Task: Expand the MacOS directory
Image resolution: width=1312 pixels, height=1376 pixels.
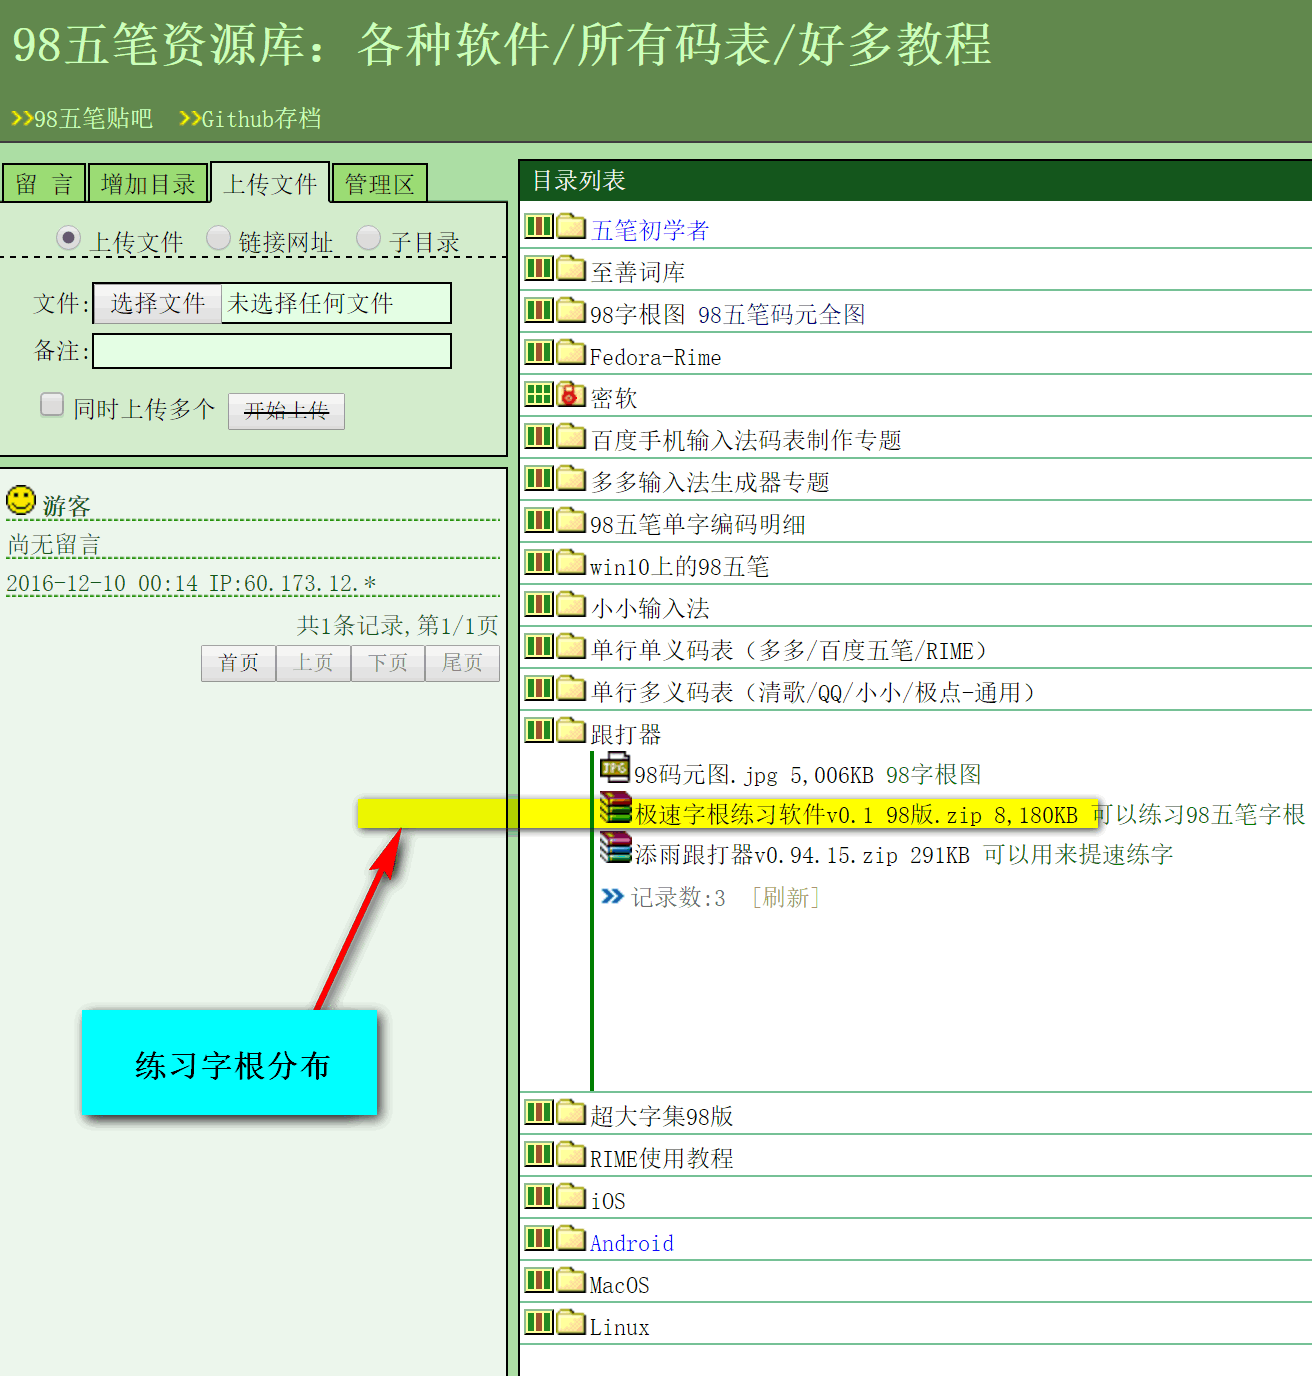Action: pyautogui.click(x=539, y=1280)
